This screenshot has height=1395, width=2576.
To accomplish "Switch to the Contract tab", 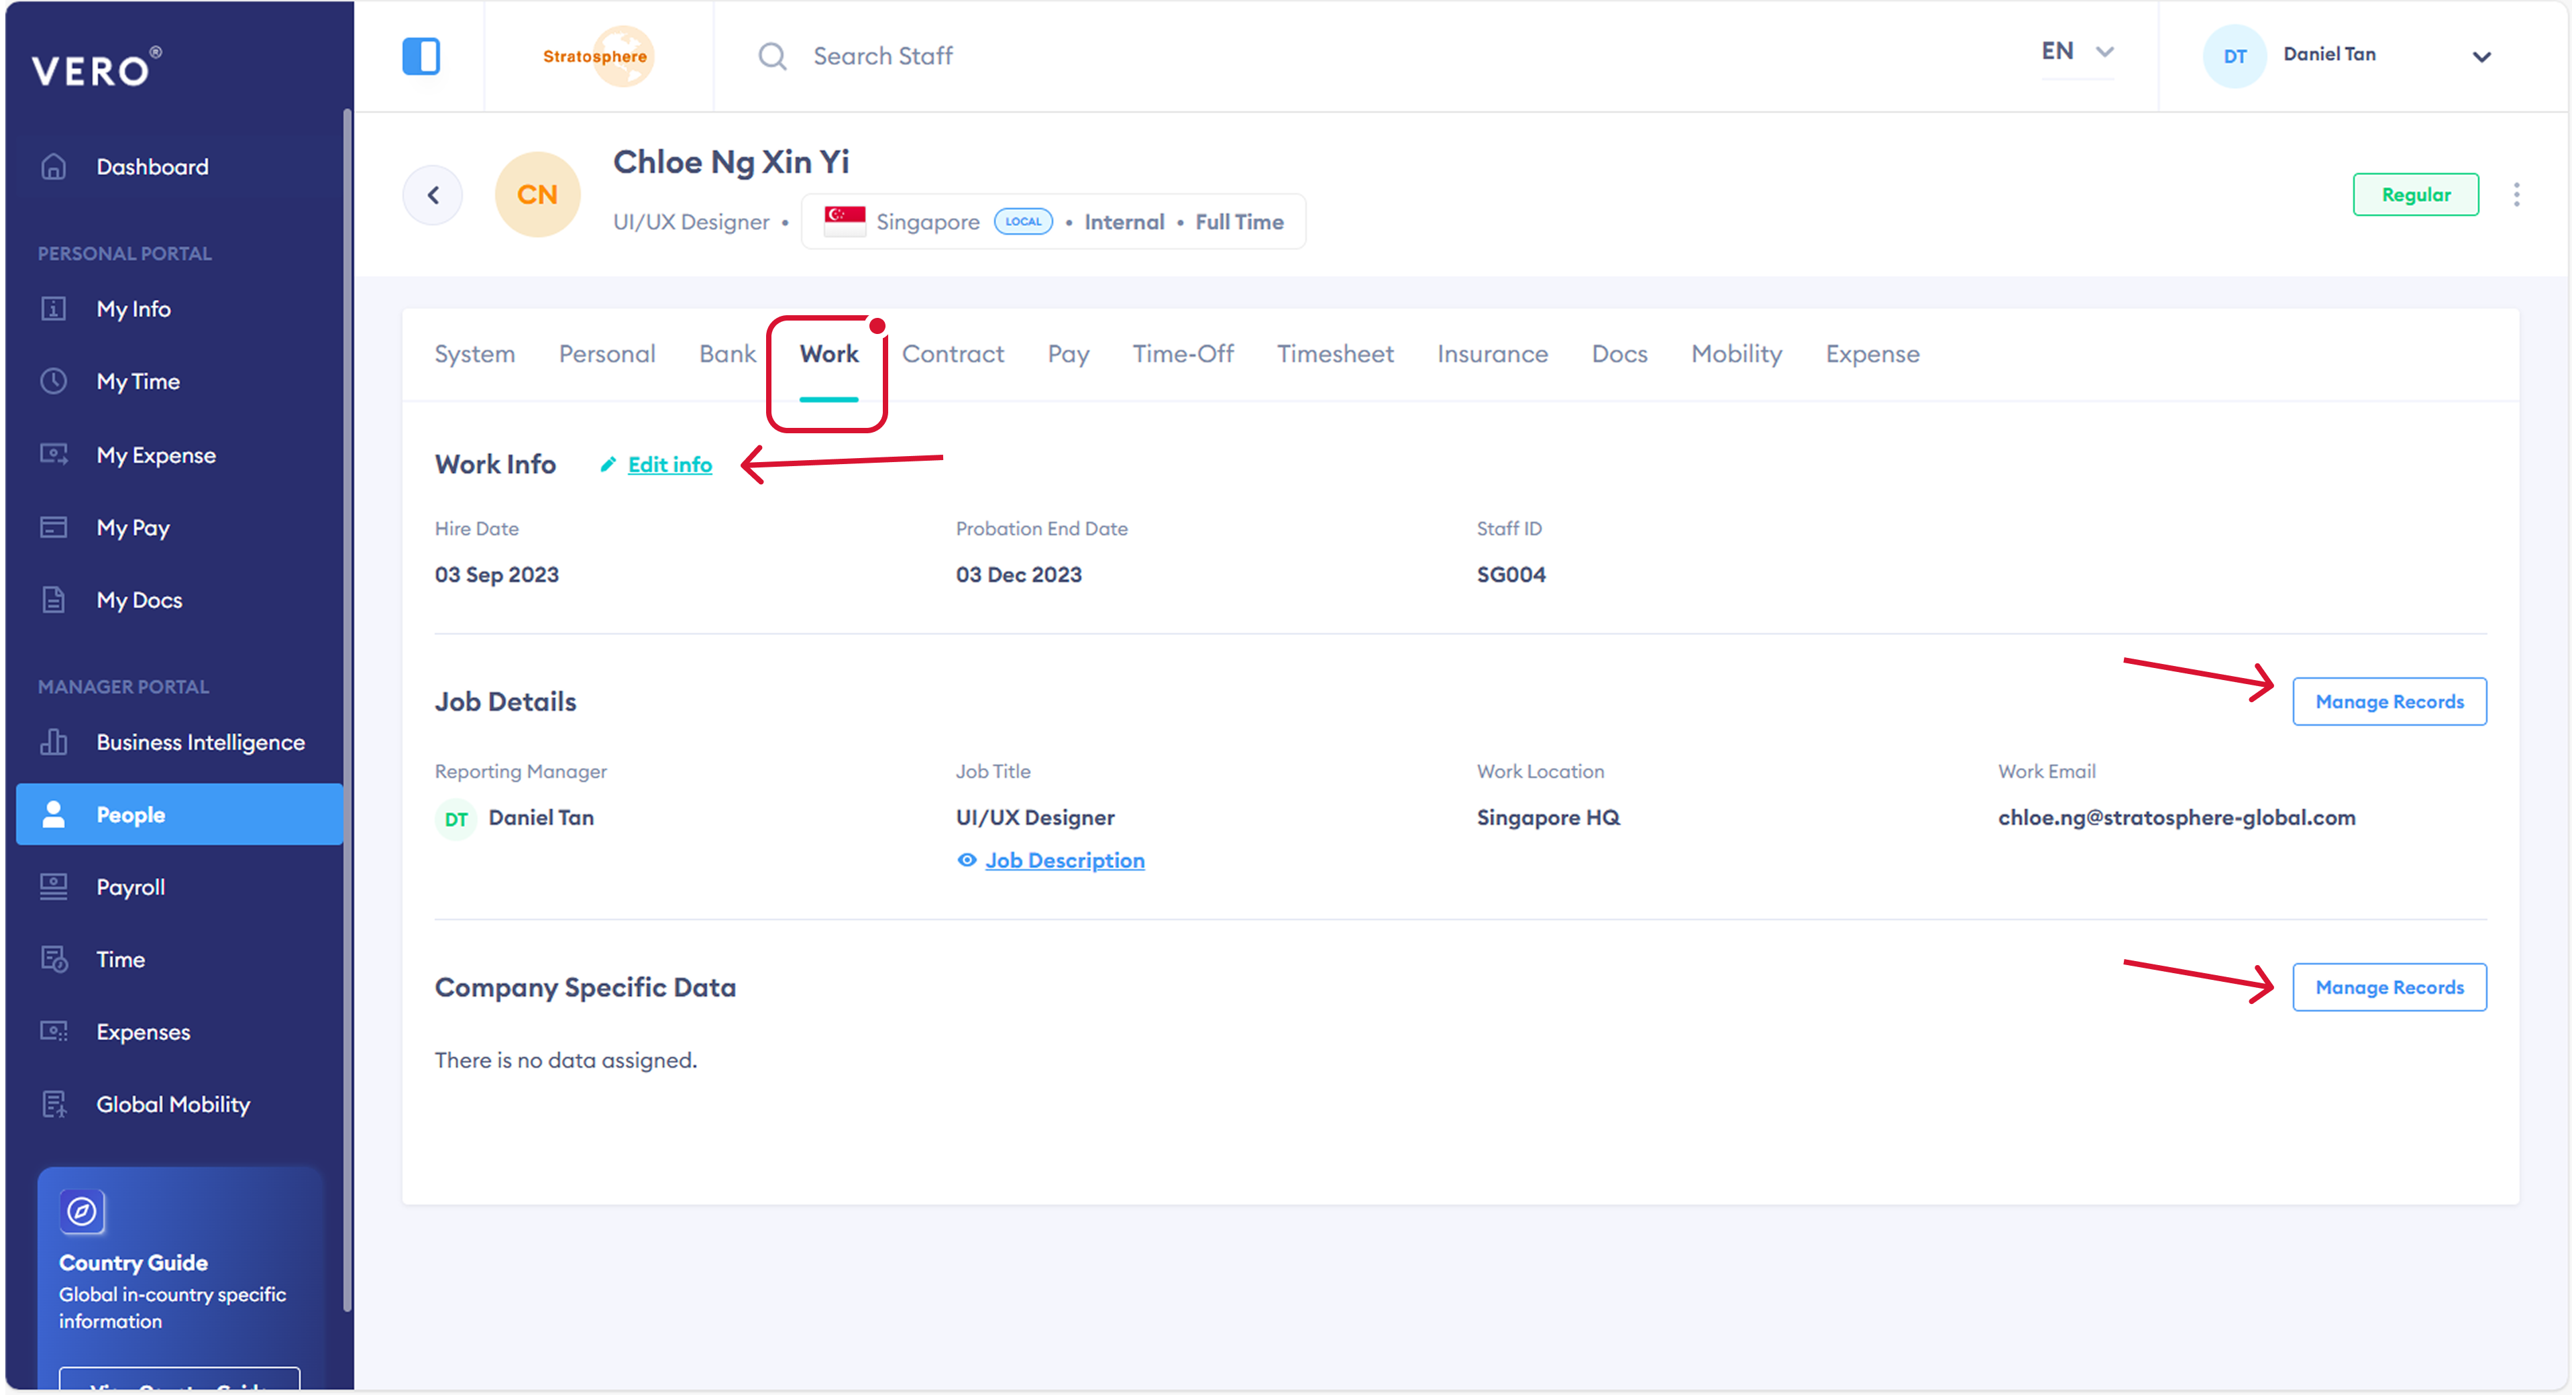I will pos(952,354).
